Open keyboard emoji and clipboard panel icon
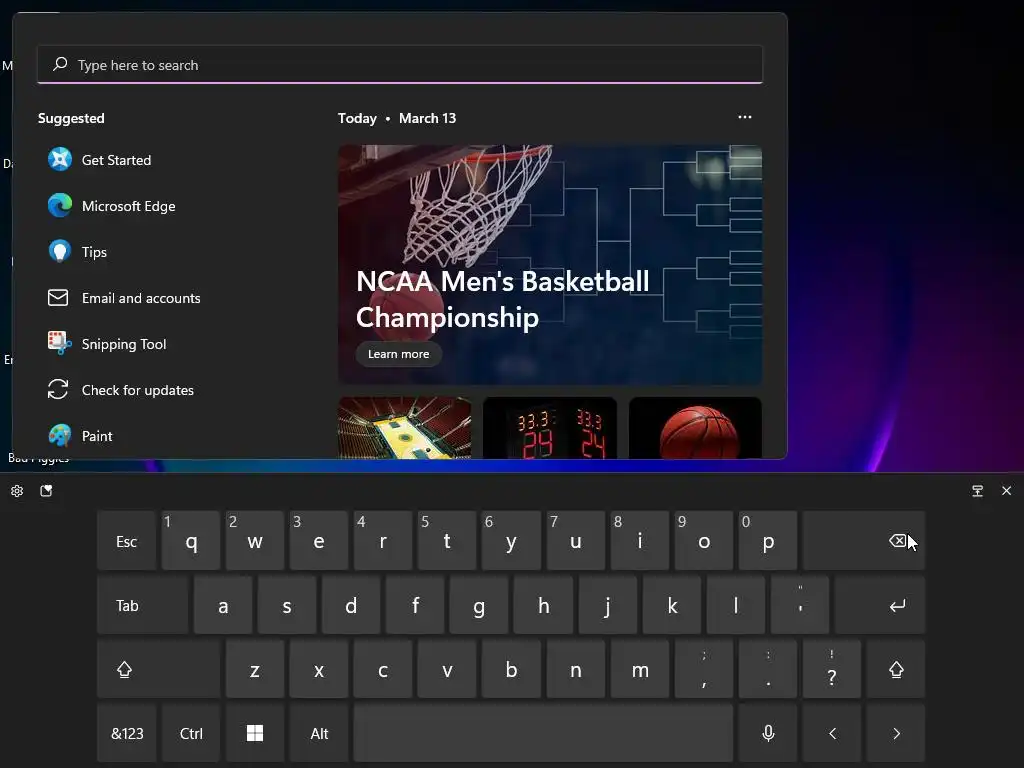The width and height of the screenshot is (1024, 768). [x=46, y=490]
